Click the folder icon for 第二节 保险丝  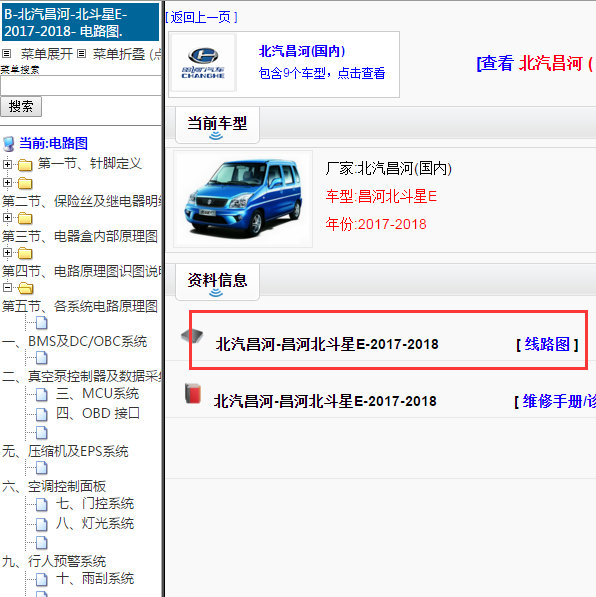pyautogui.click(x=25, y=183)
